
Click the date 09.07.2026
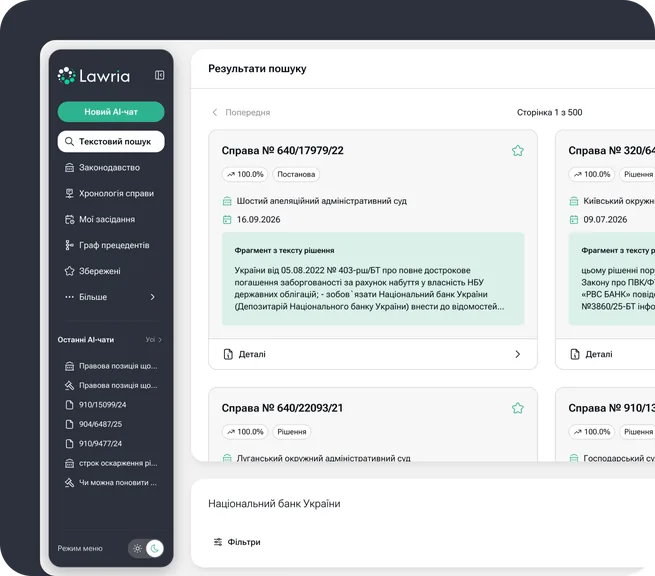point(605,220)
